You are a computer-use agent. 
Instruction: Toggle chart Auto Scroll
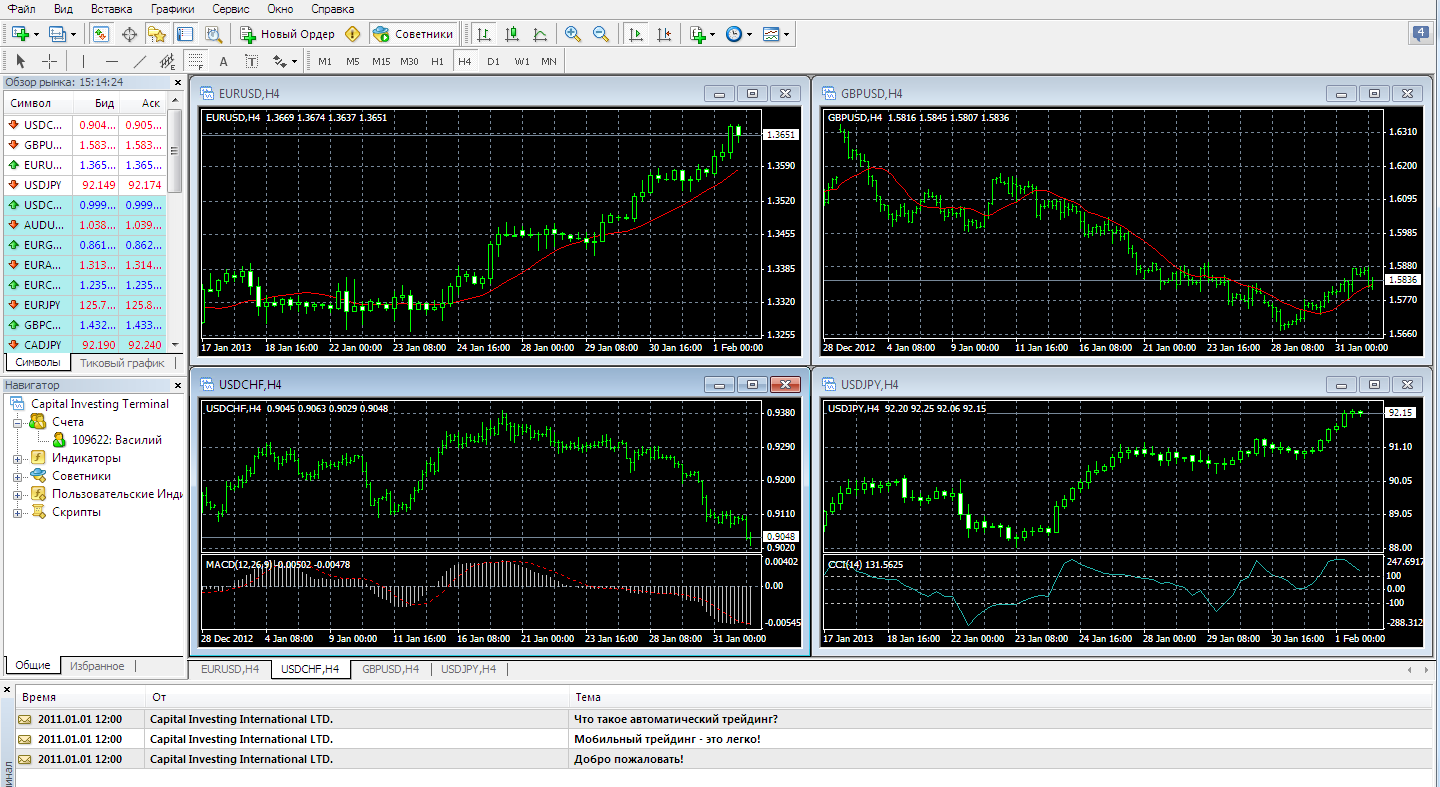coord(634,34)
